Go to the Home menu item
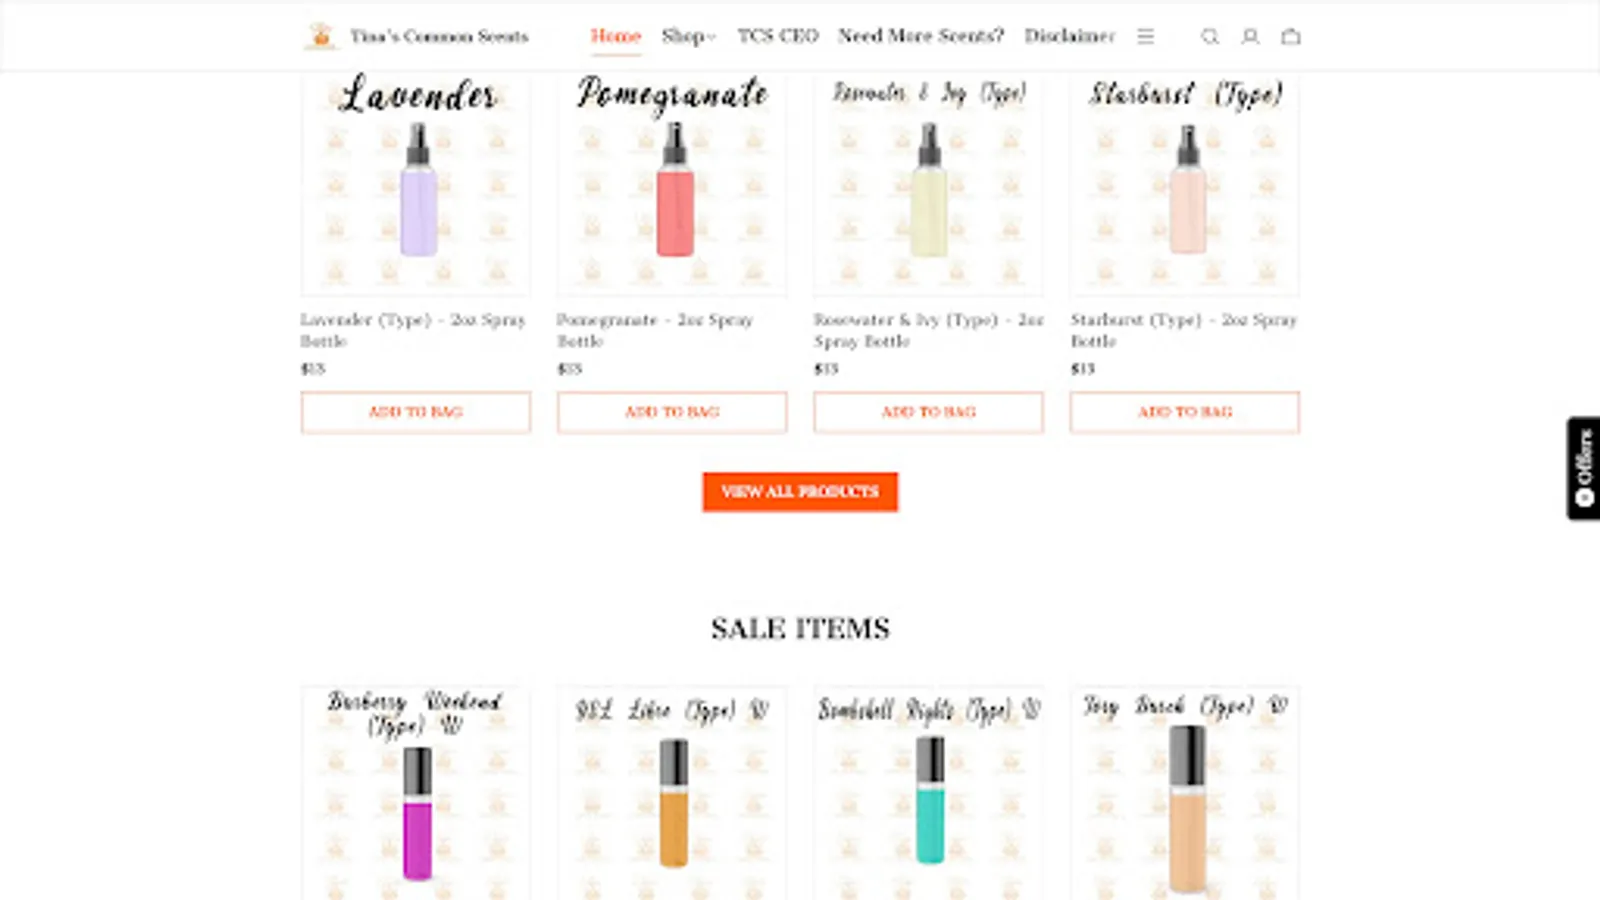The width and height of the screenshot is (1600, 900). tap(615, 36)
